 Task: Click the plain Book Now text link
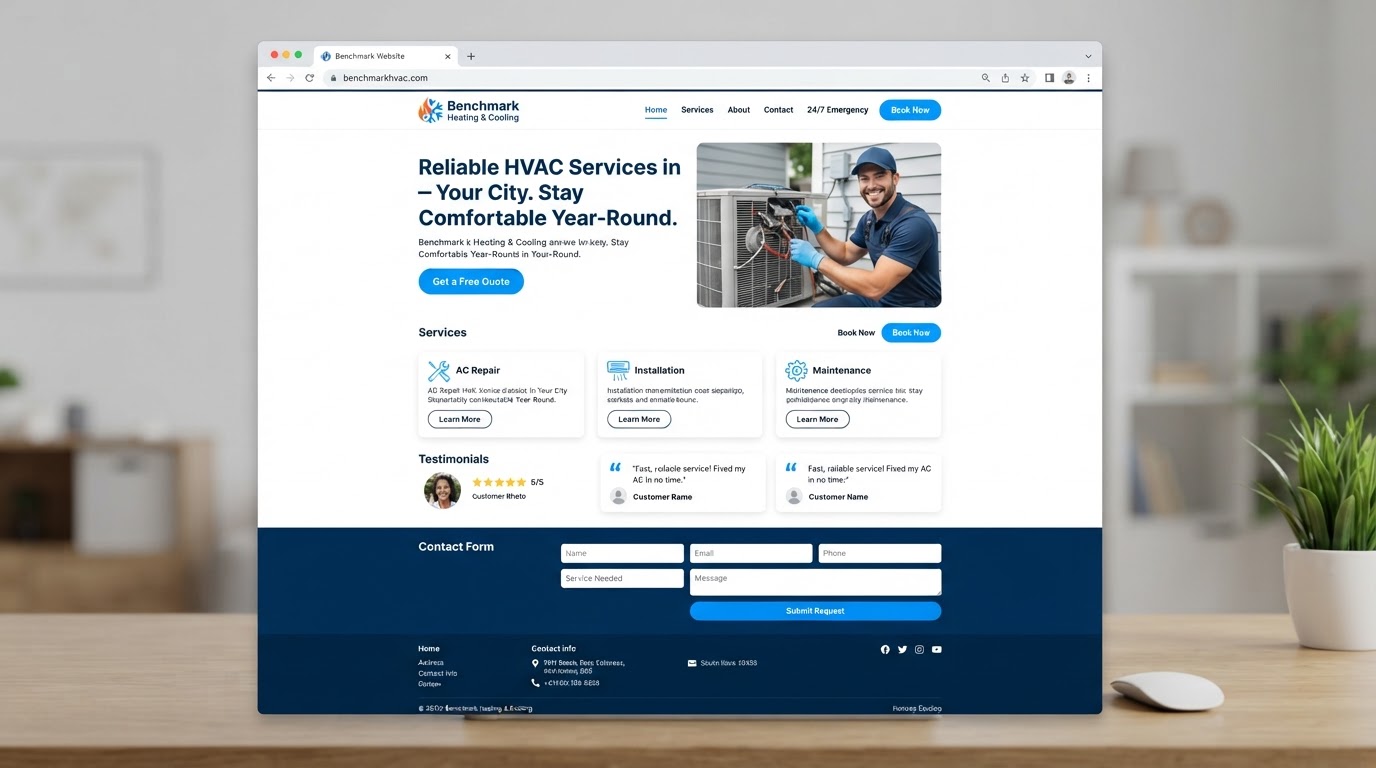(856, 333)
